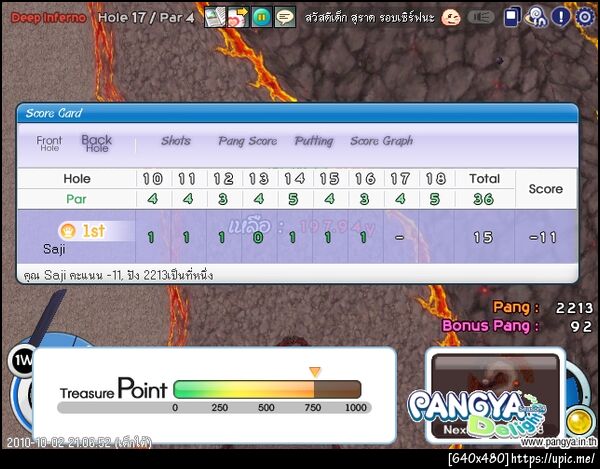Viewport: 600px width, 469px height.
Task: Open the Pang Score tab
Action: pyautogui.click(x=248, y=141)
